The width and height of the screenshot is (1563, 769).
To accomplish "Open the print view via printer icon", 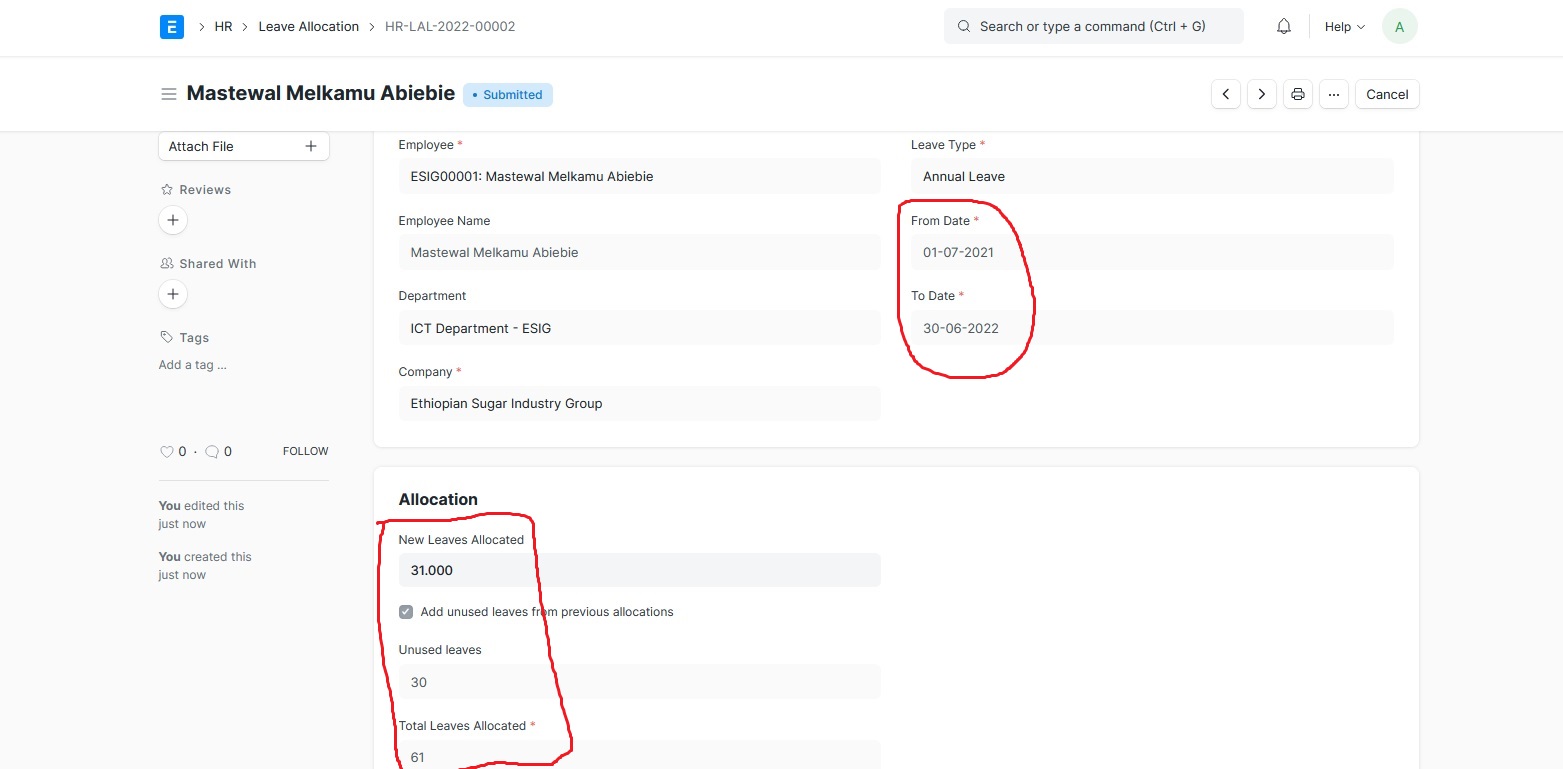I will click(1297, 94).
